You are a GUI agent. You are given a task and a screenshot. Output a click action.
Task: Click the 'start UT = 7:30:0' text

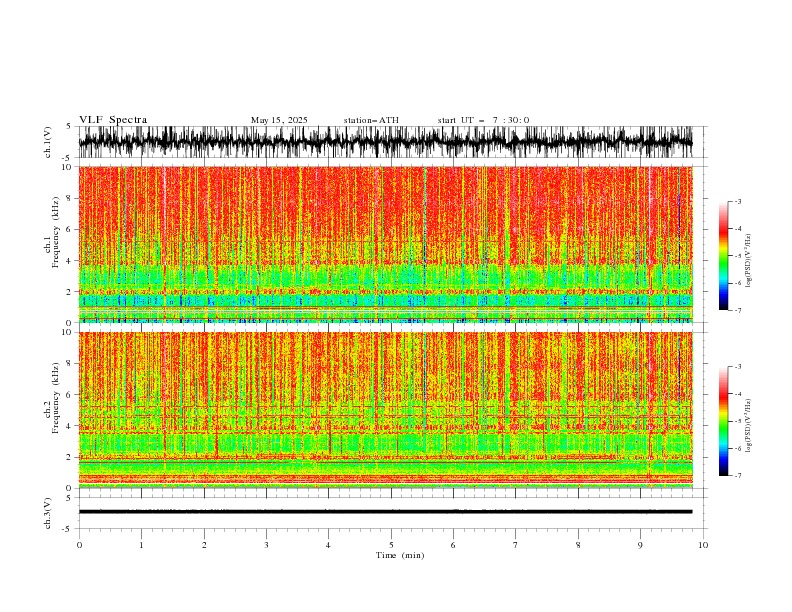[x=483, y=120]
